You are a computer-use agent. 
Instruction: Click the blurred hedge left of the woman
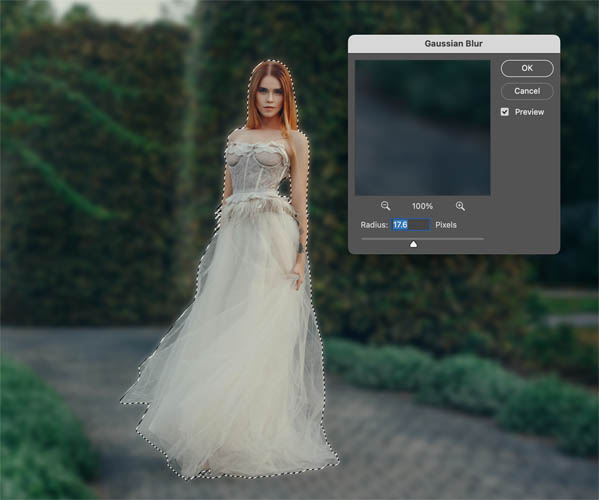coord(96,172)
